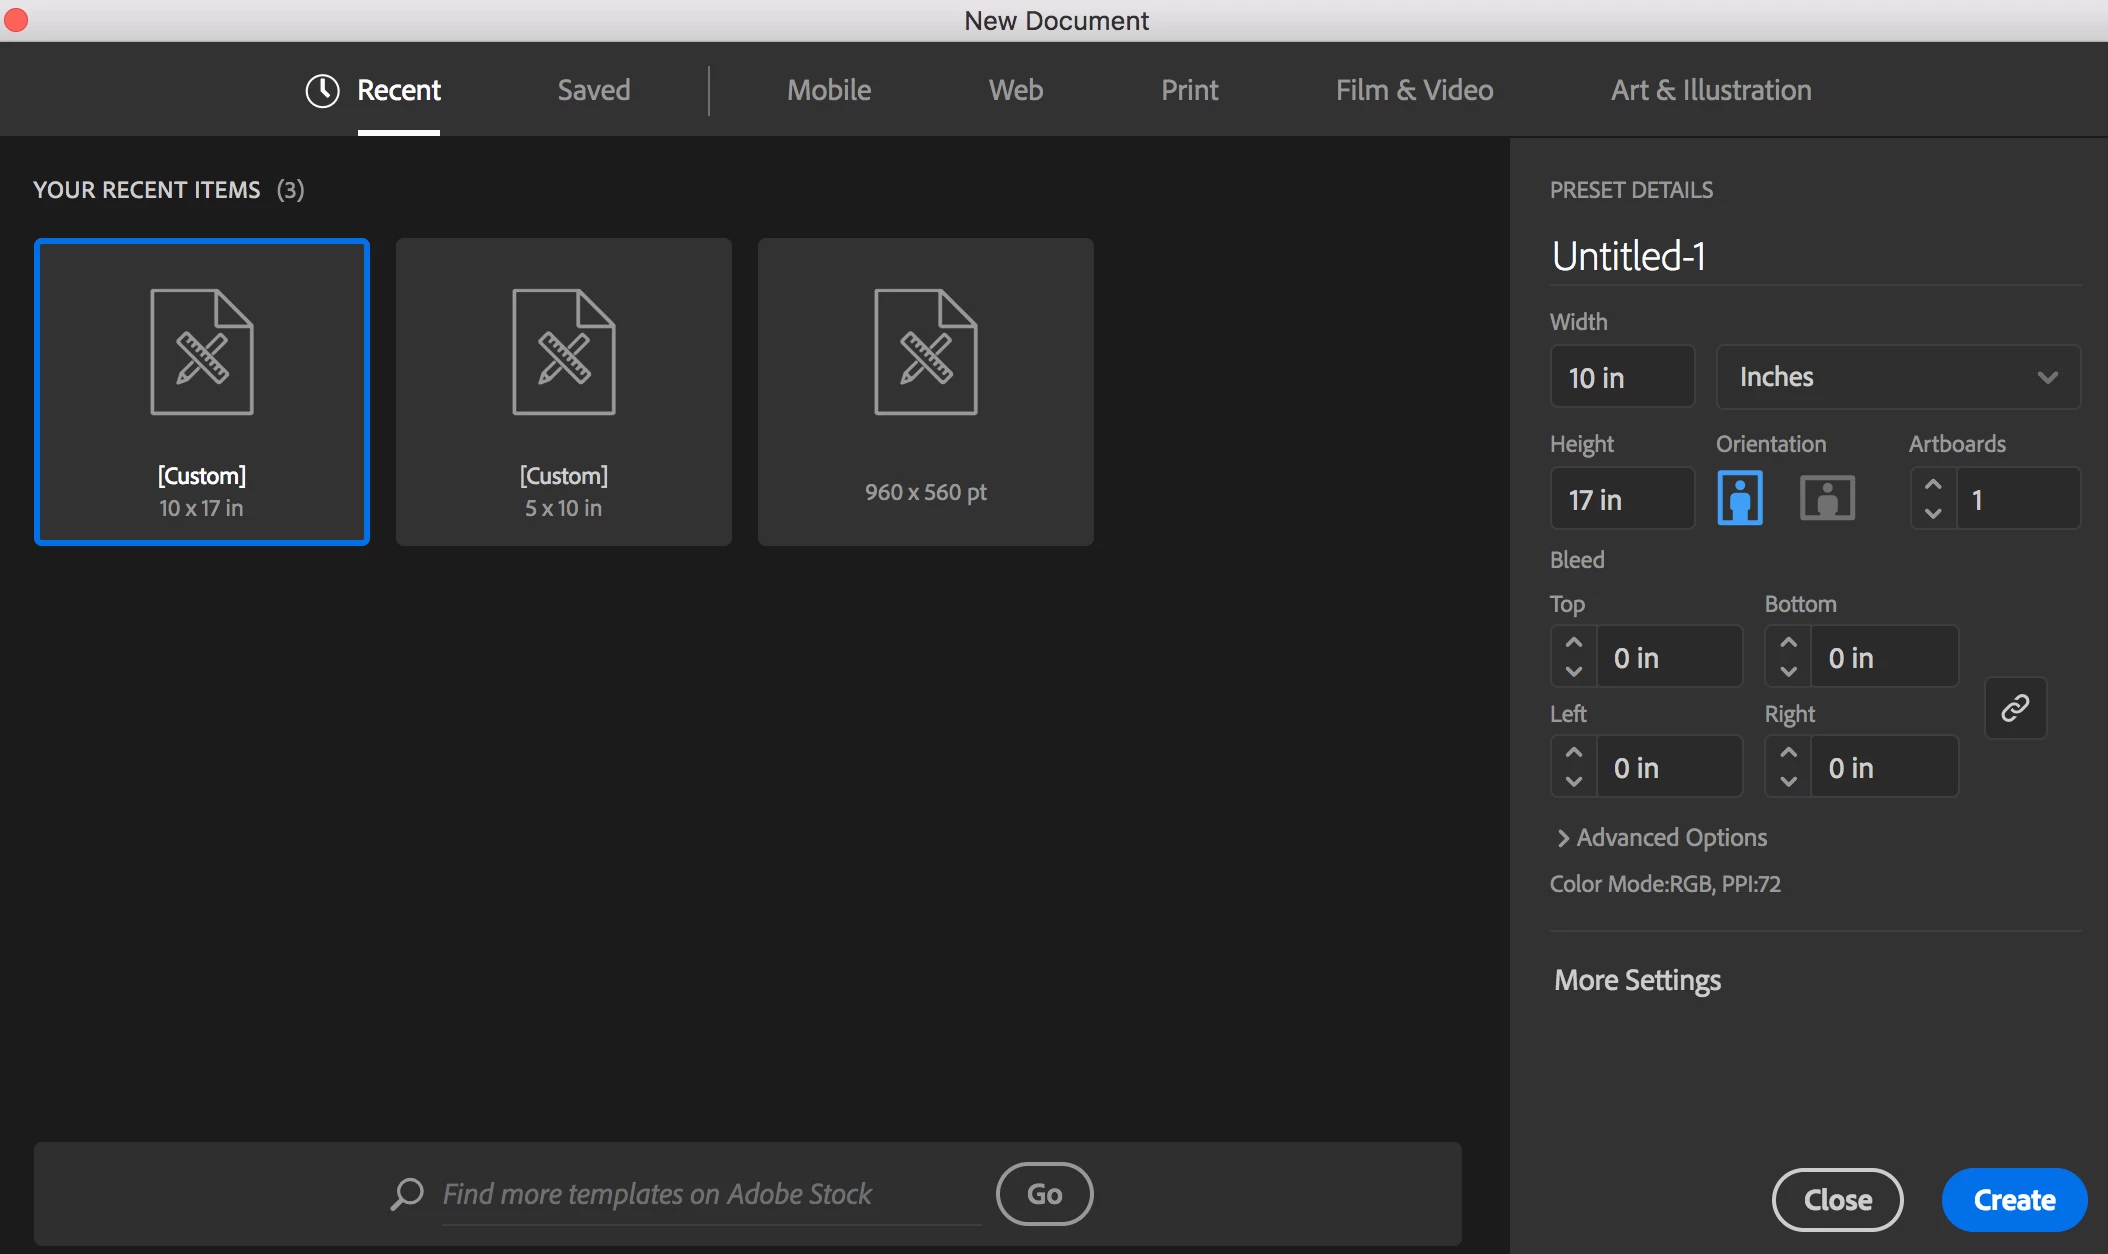
Task: Decrease artboards count with down arrow
Action: [x=1933, y=513]
